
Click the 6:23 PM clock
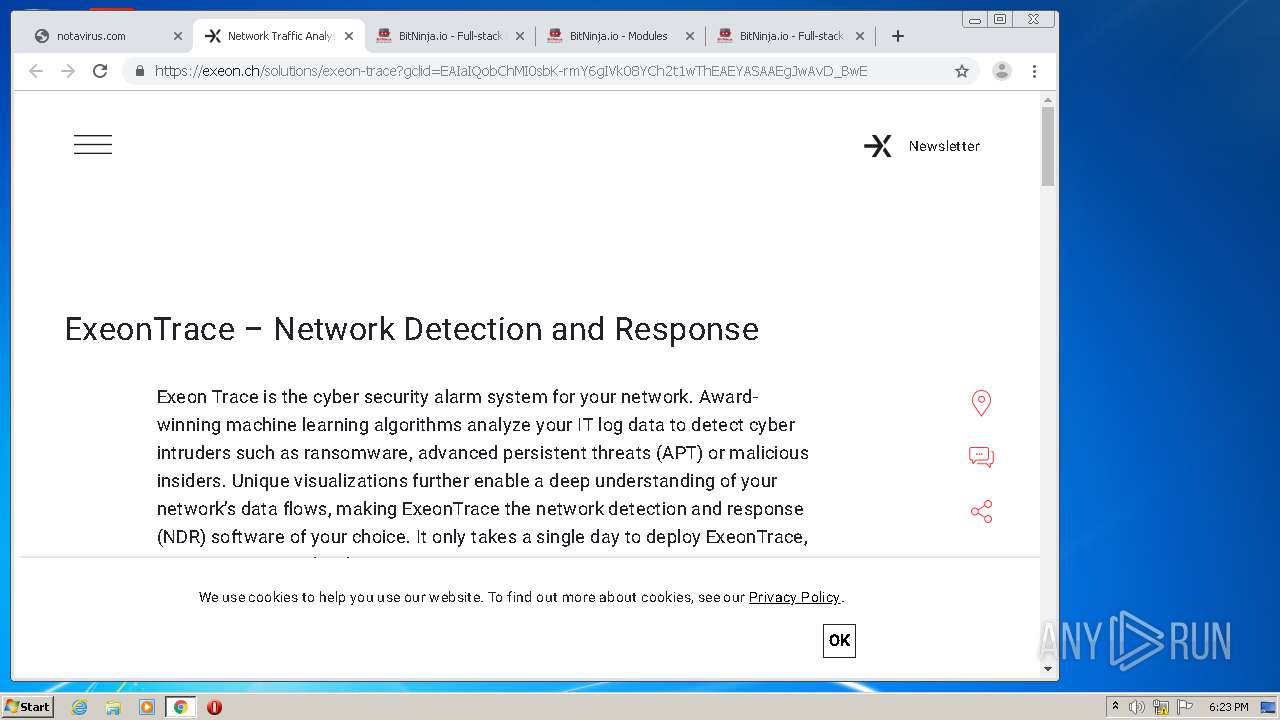click(x=1228, y=707)
